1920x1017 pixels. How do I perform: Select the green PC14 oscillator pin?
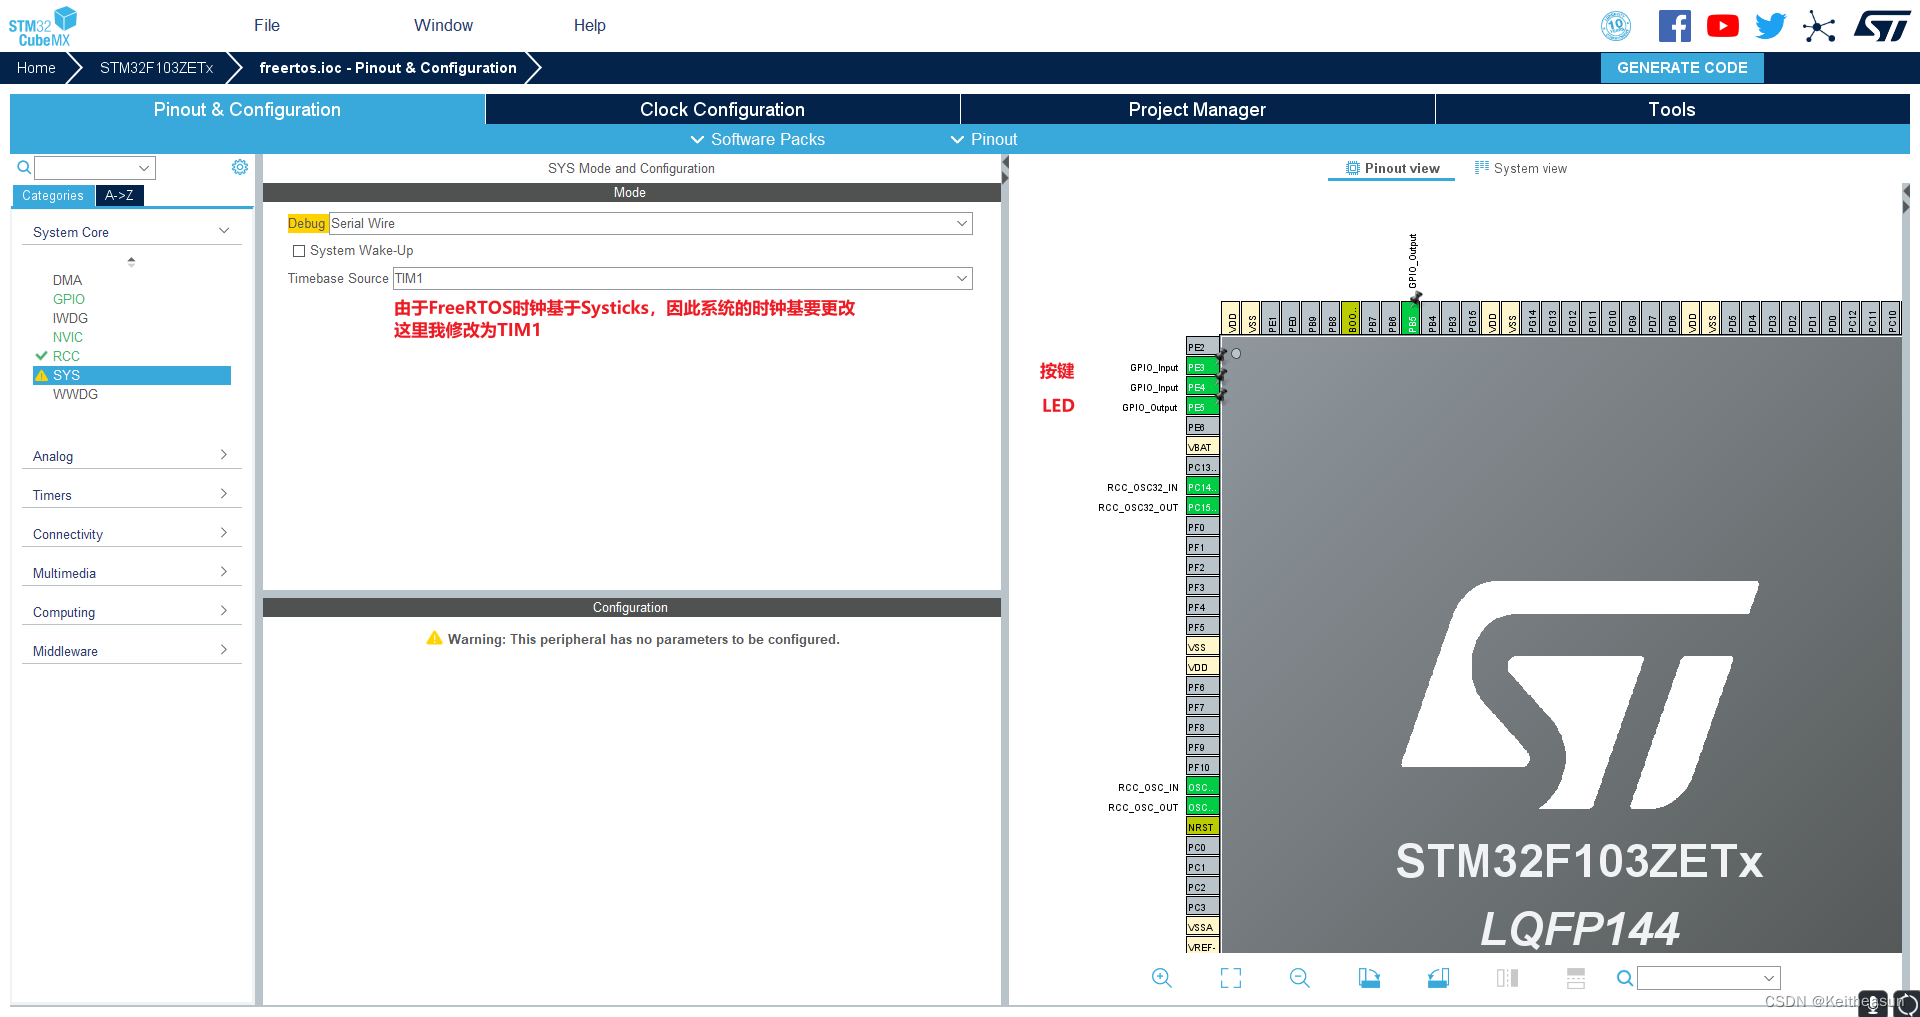coord(1202,487)
